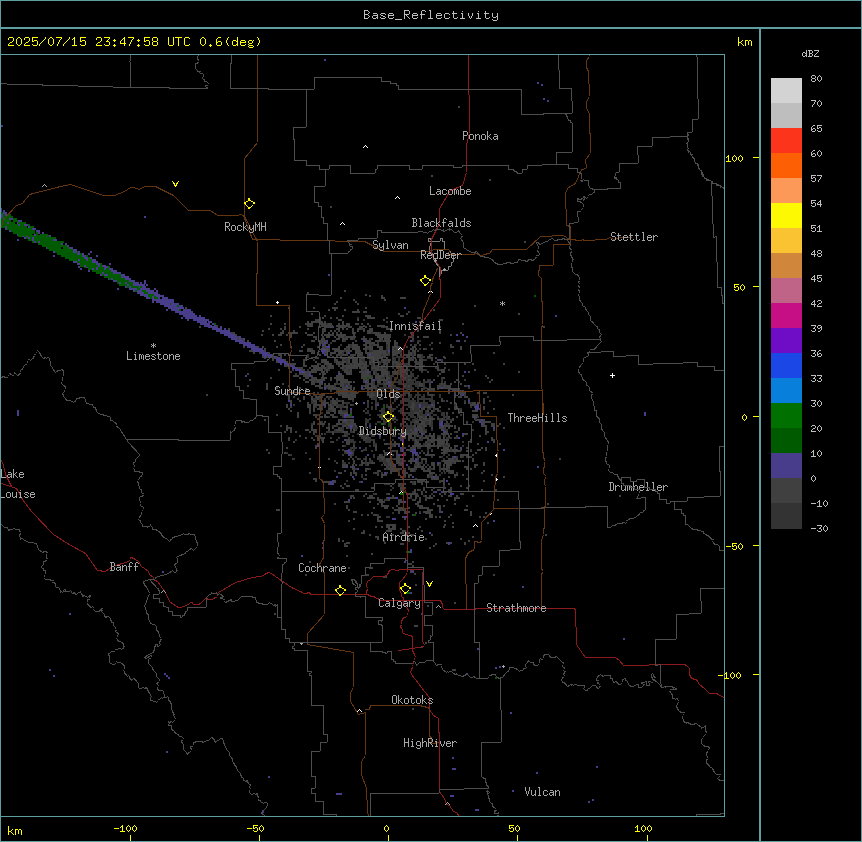Viewport: 862px width, 842px height.
Task: Click the Innisfail label
Action: click(x=415, y=326)
